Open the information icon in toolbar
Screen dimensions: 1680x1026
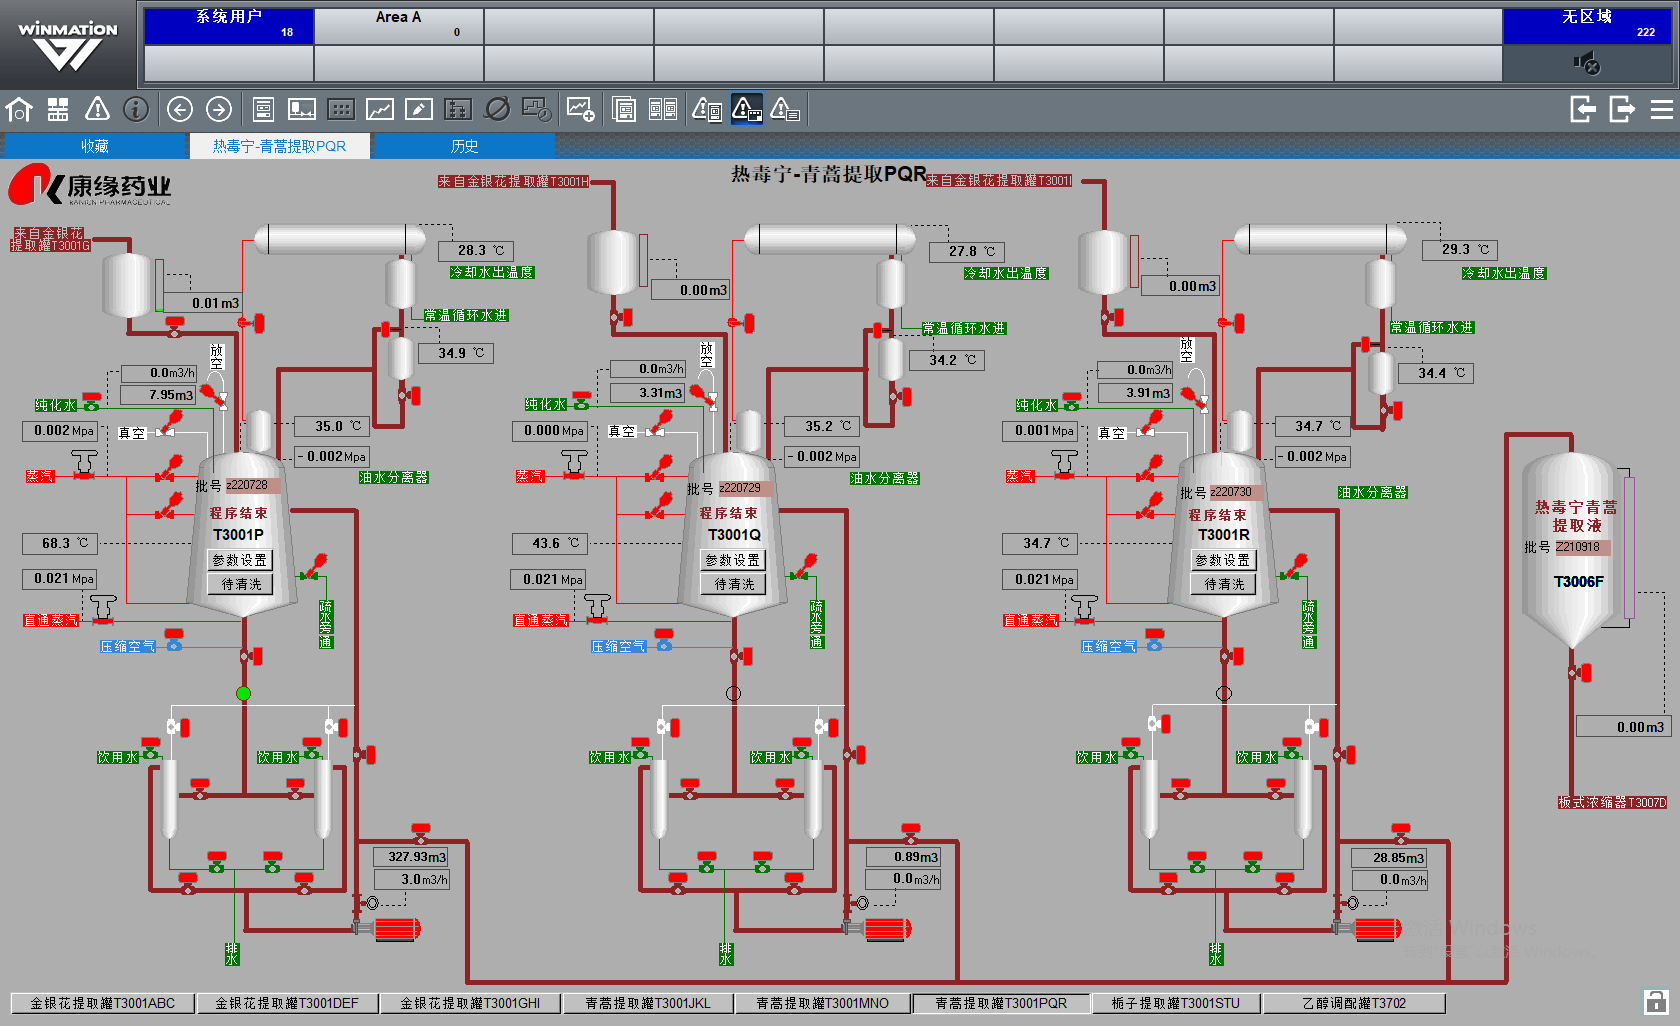click(x=136, y=109)
